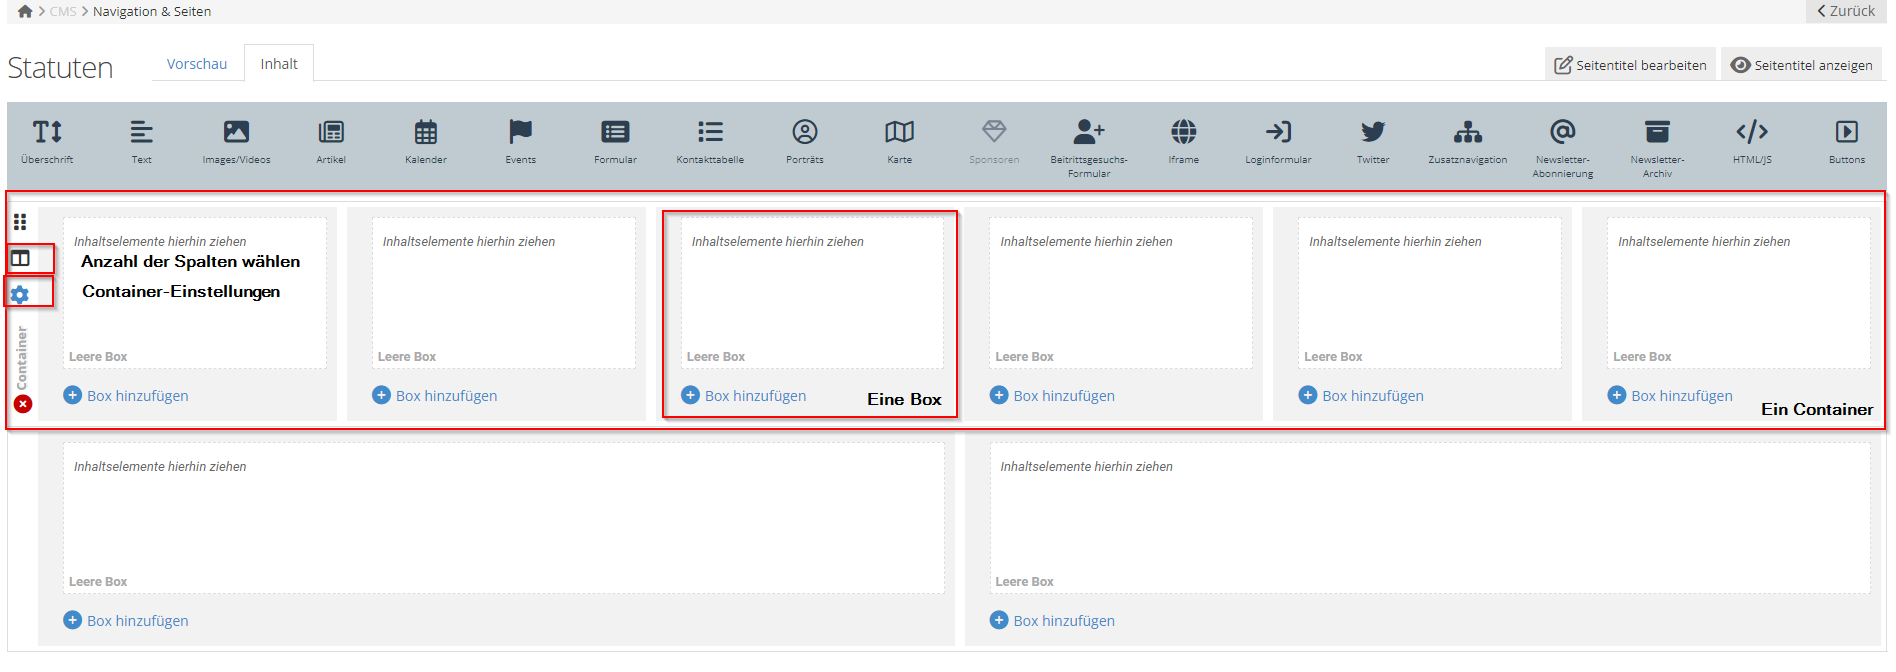
Task: Toggle Seitentitel anzeigen eye button
Action: [x=1802, y=65]
